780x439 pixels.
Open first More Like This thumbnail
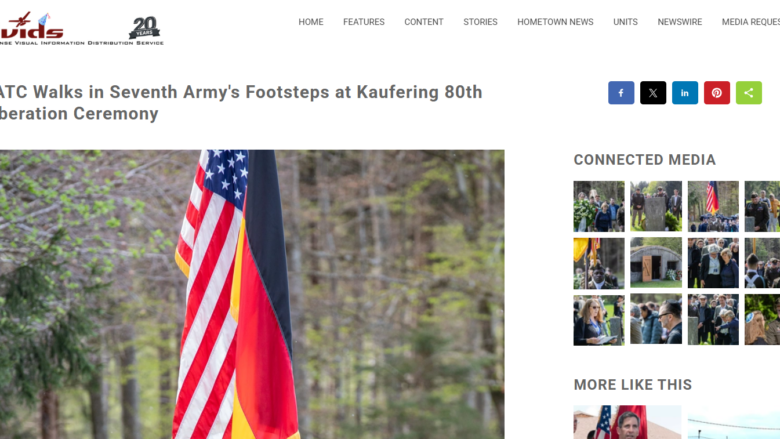coord(627,422)
